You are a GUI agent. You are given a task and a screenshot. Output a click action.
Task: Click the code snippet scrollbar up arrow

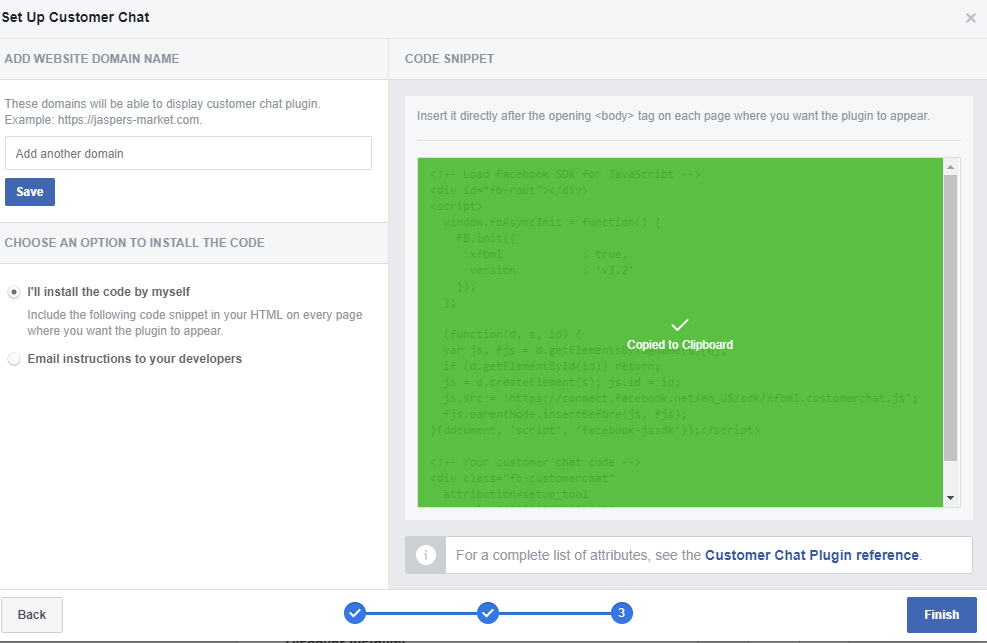pos(951,166)
